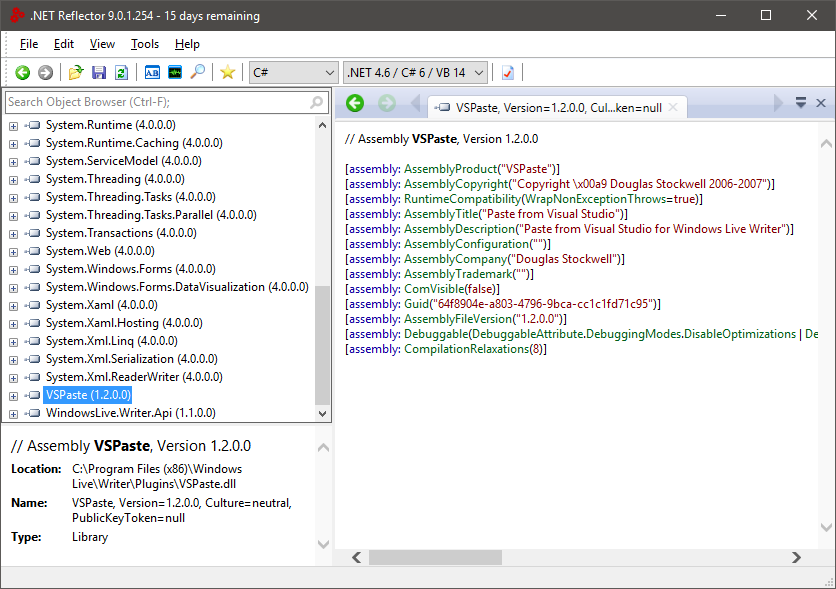This screenshot has height=589, width=836.
Task: Click the tree scrollbar down arrow
Action: (x=322, y=414)
